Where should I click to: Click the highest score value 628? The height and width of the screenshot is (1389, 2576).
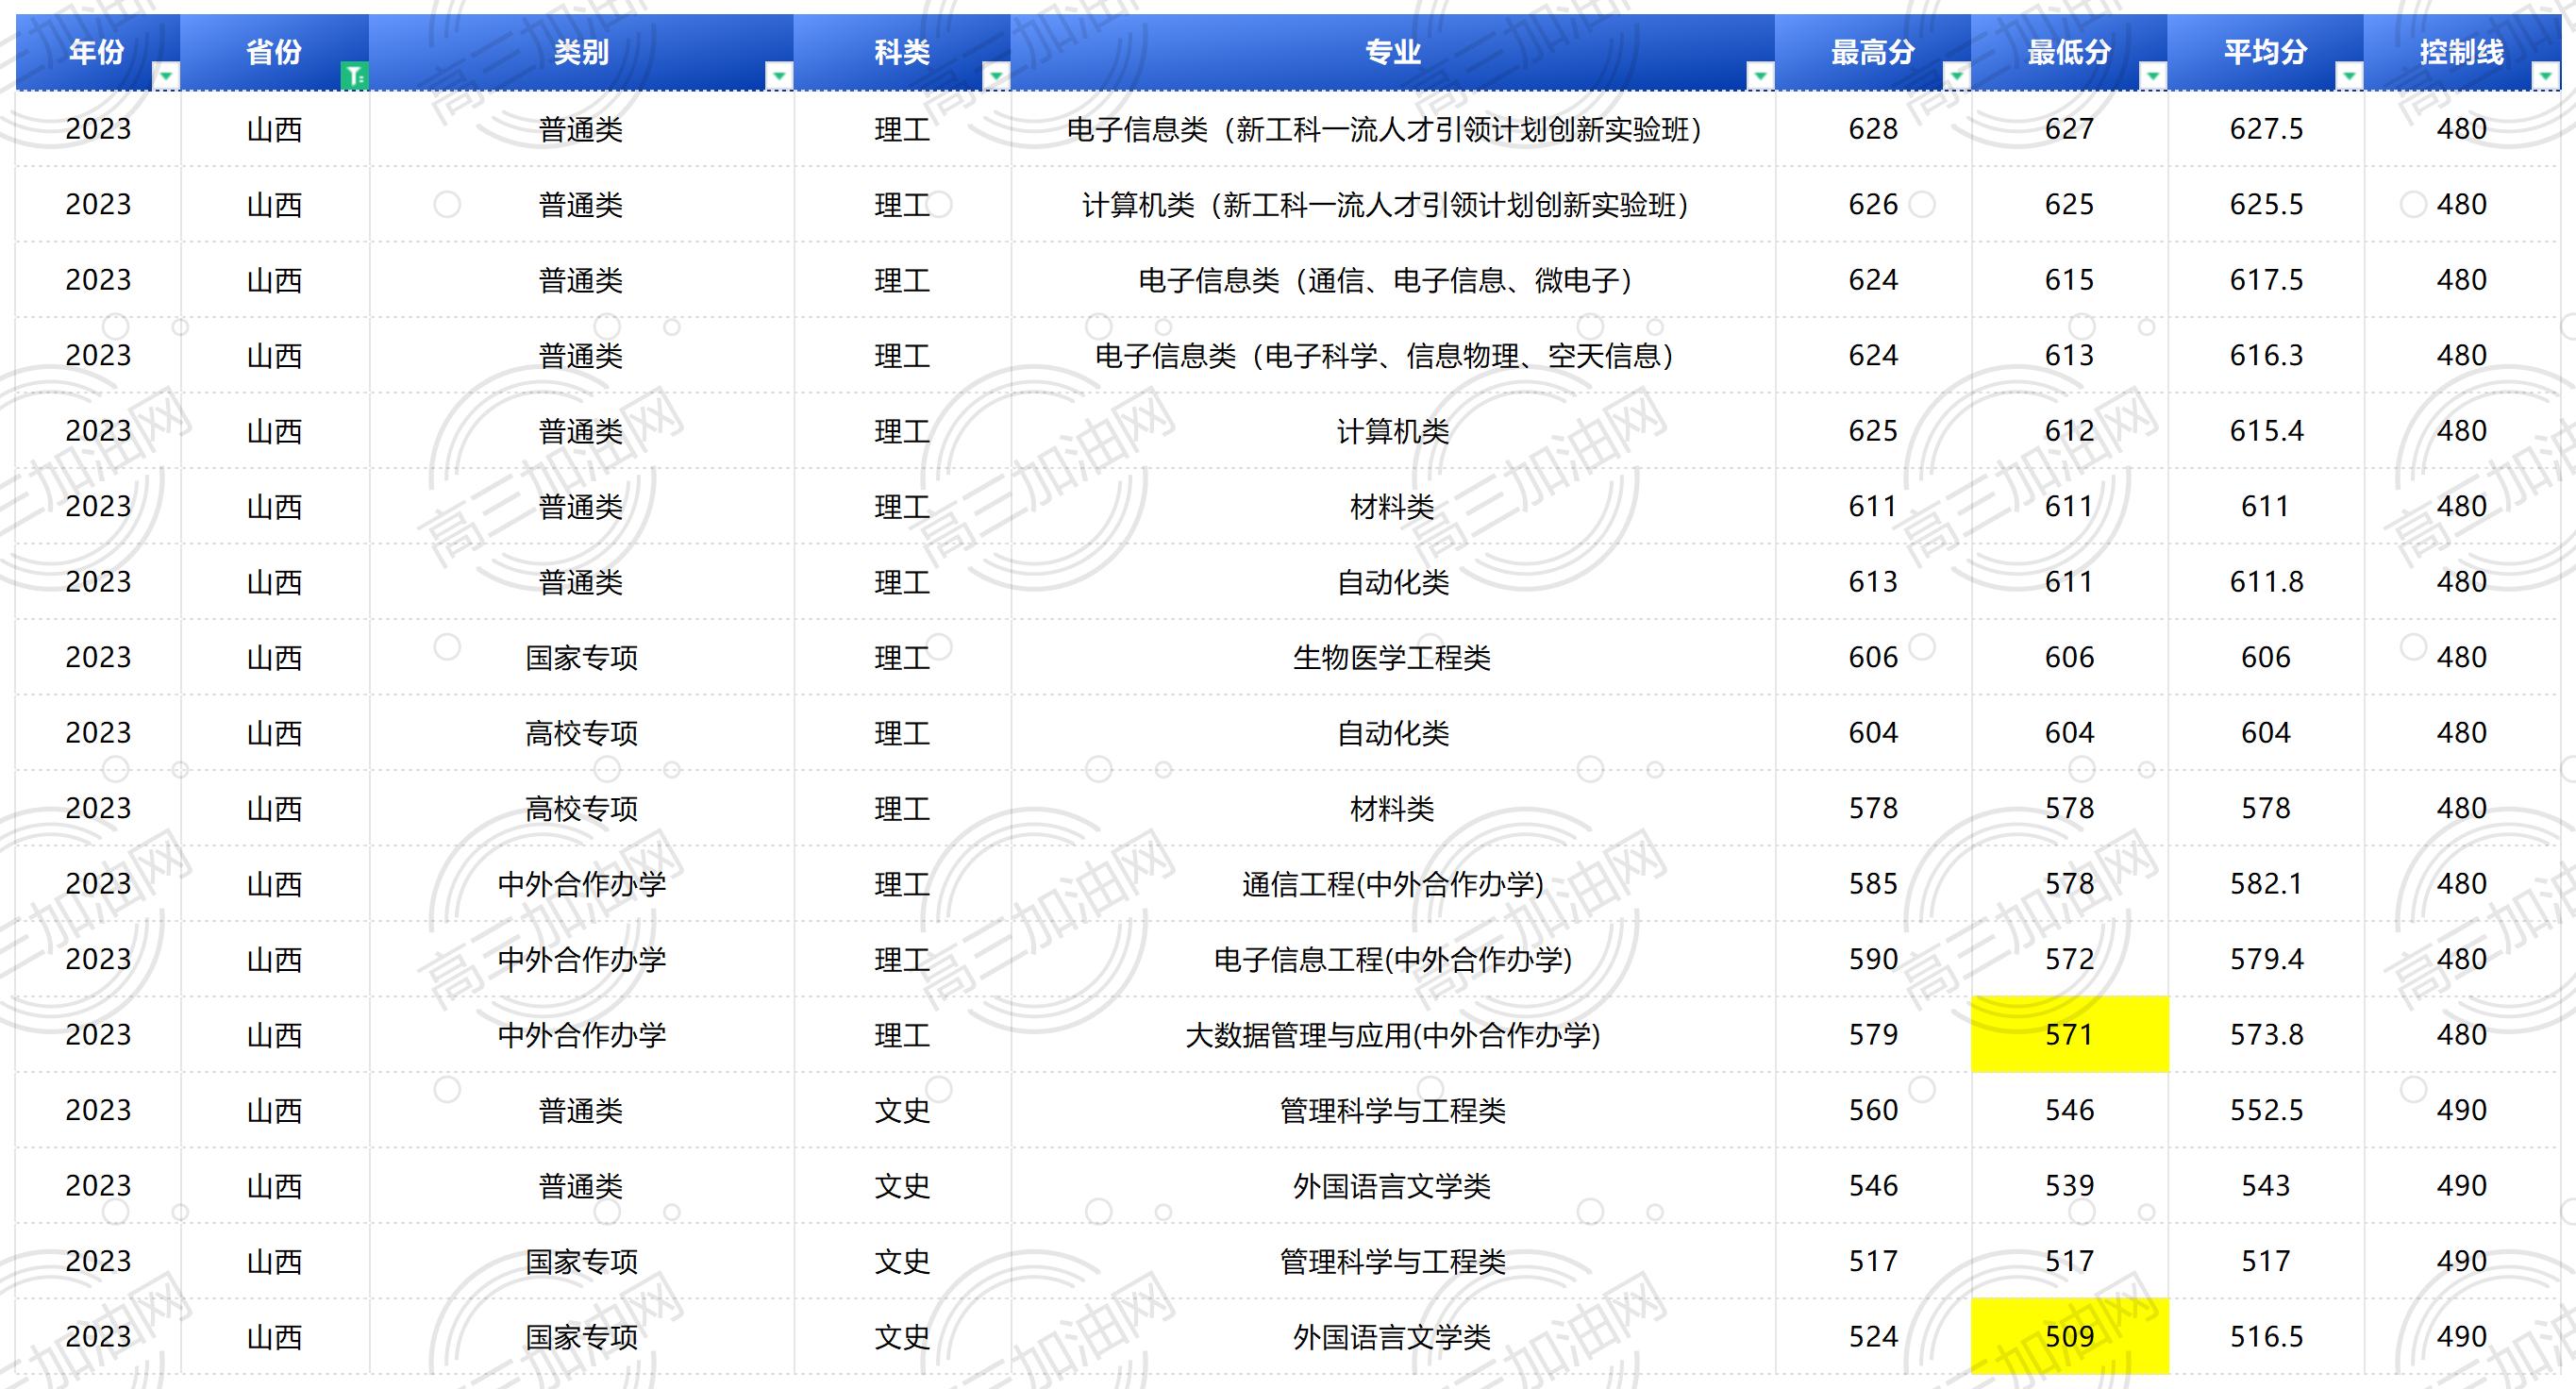(1873, 129)
